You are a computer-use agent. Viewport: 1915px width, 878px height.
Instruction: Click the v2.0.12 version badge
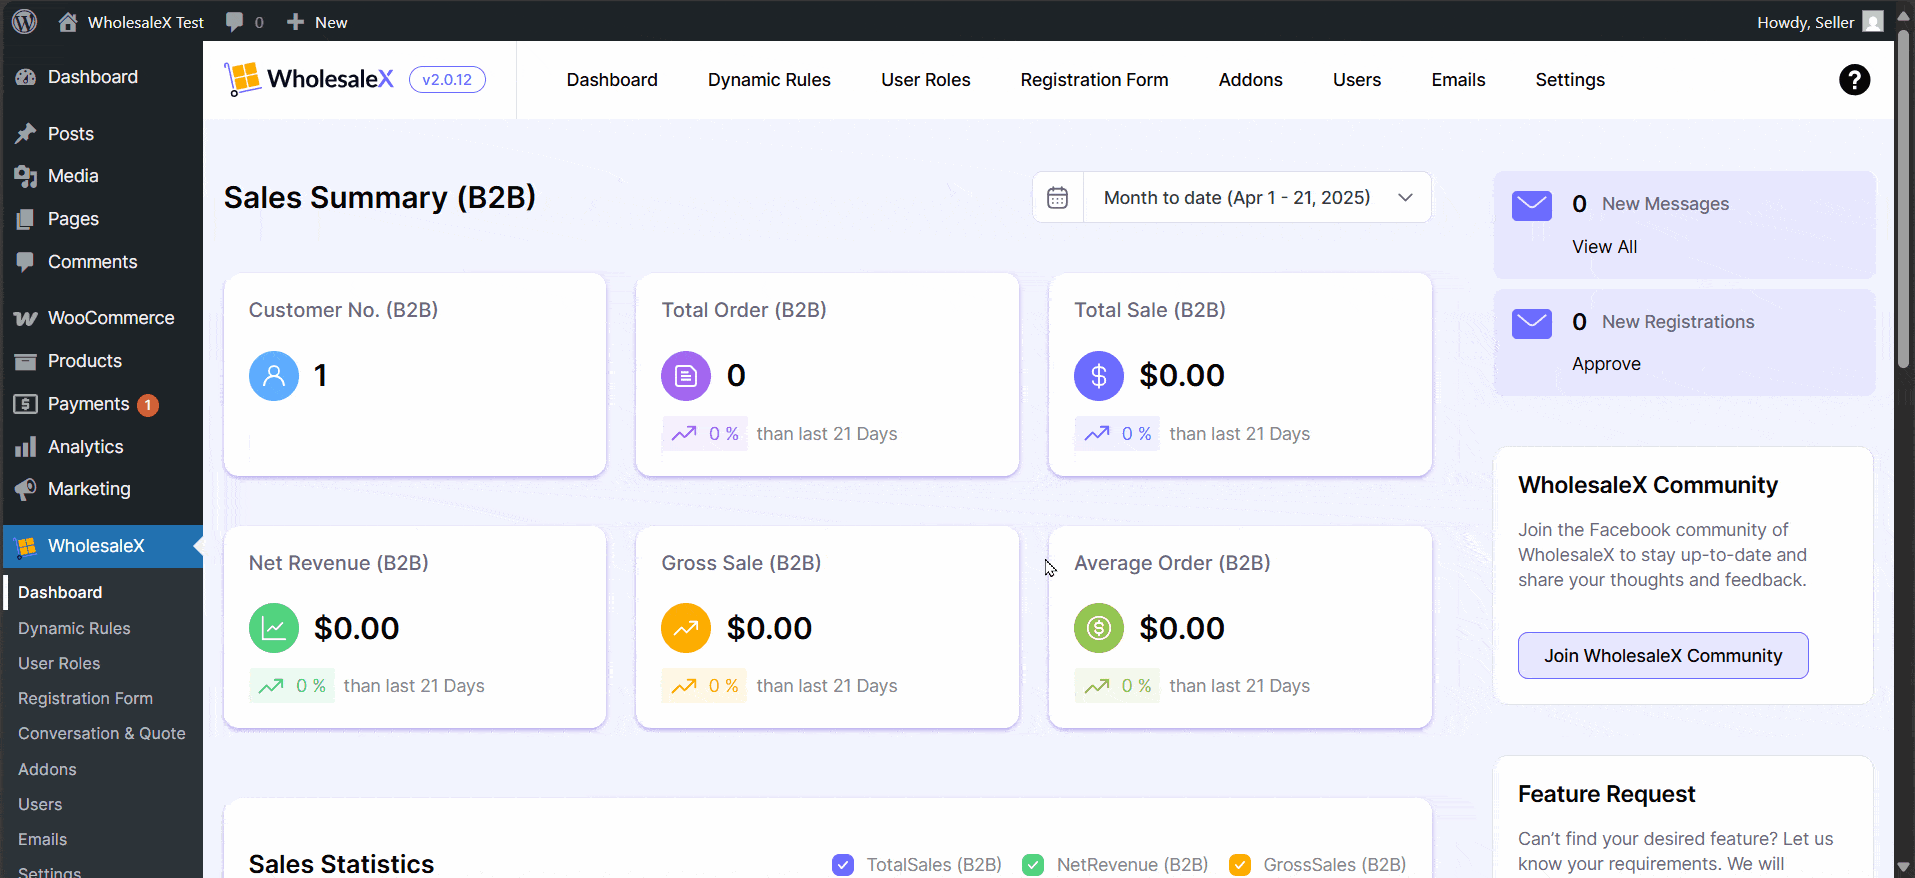click(x=447, y=80)
